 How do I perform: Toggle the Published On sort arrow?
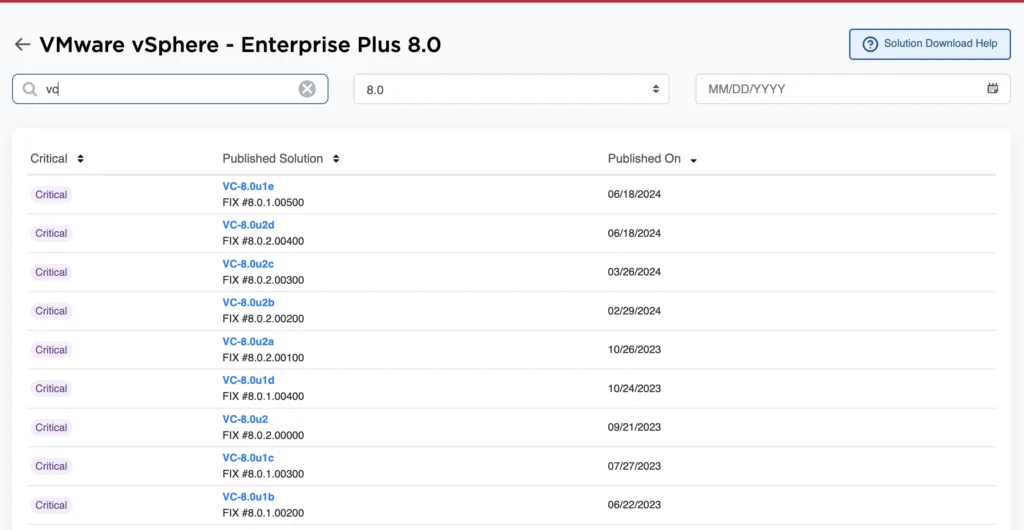694,160
